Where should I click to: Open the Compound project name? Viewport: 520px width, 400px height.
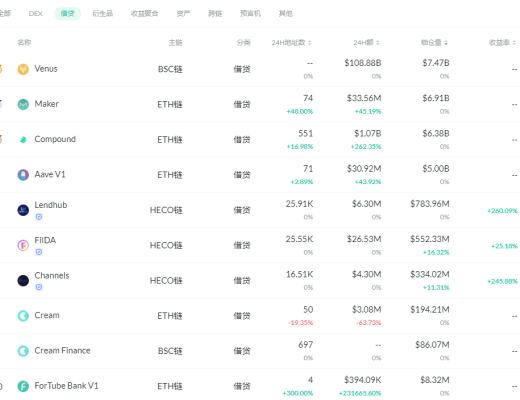pyautogui.click(x=55, y=139)
